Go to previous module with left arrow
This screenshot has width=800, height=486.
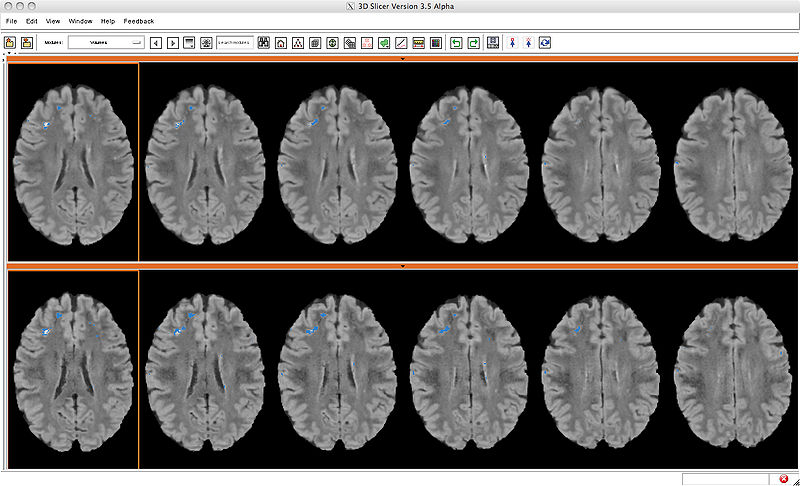[155, 43]
